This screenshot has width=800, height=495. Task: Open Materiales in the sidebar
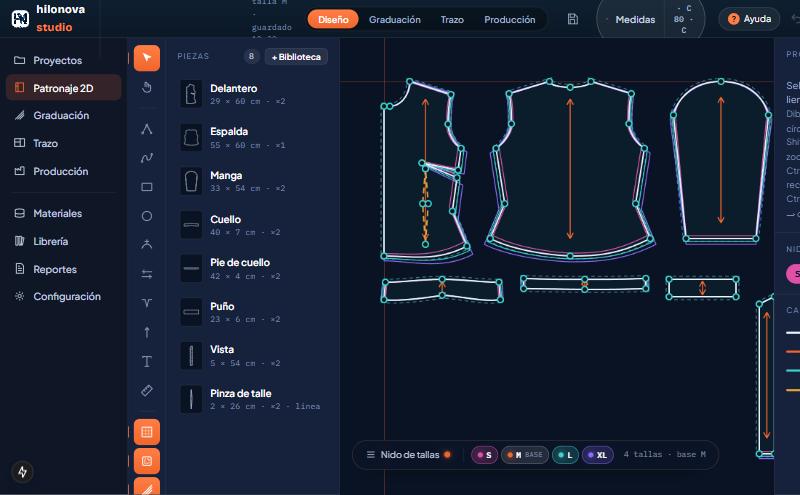point(63,213)
